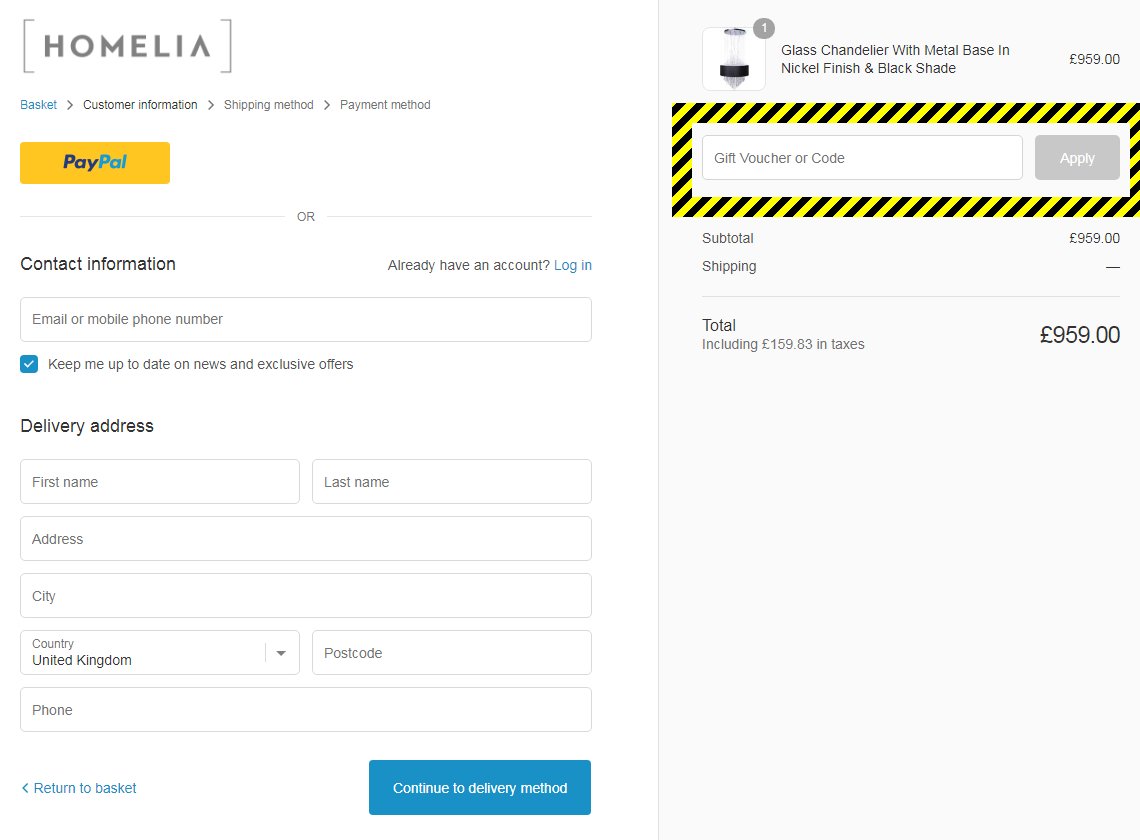This screenshot has width=1140, height=840.
Task: Select Customer information breadcrumb step
Action: click(140, 105)
